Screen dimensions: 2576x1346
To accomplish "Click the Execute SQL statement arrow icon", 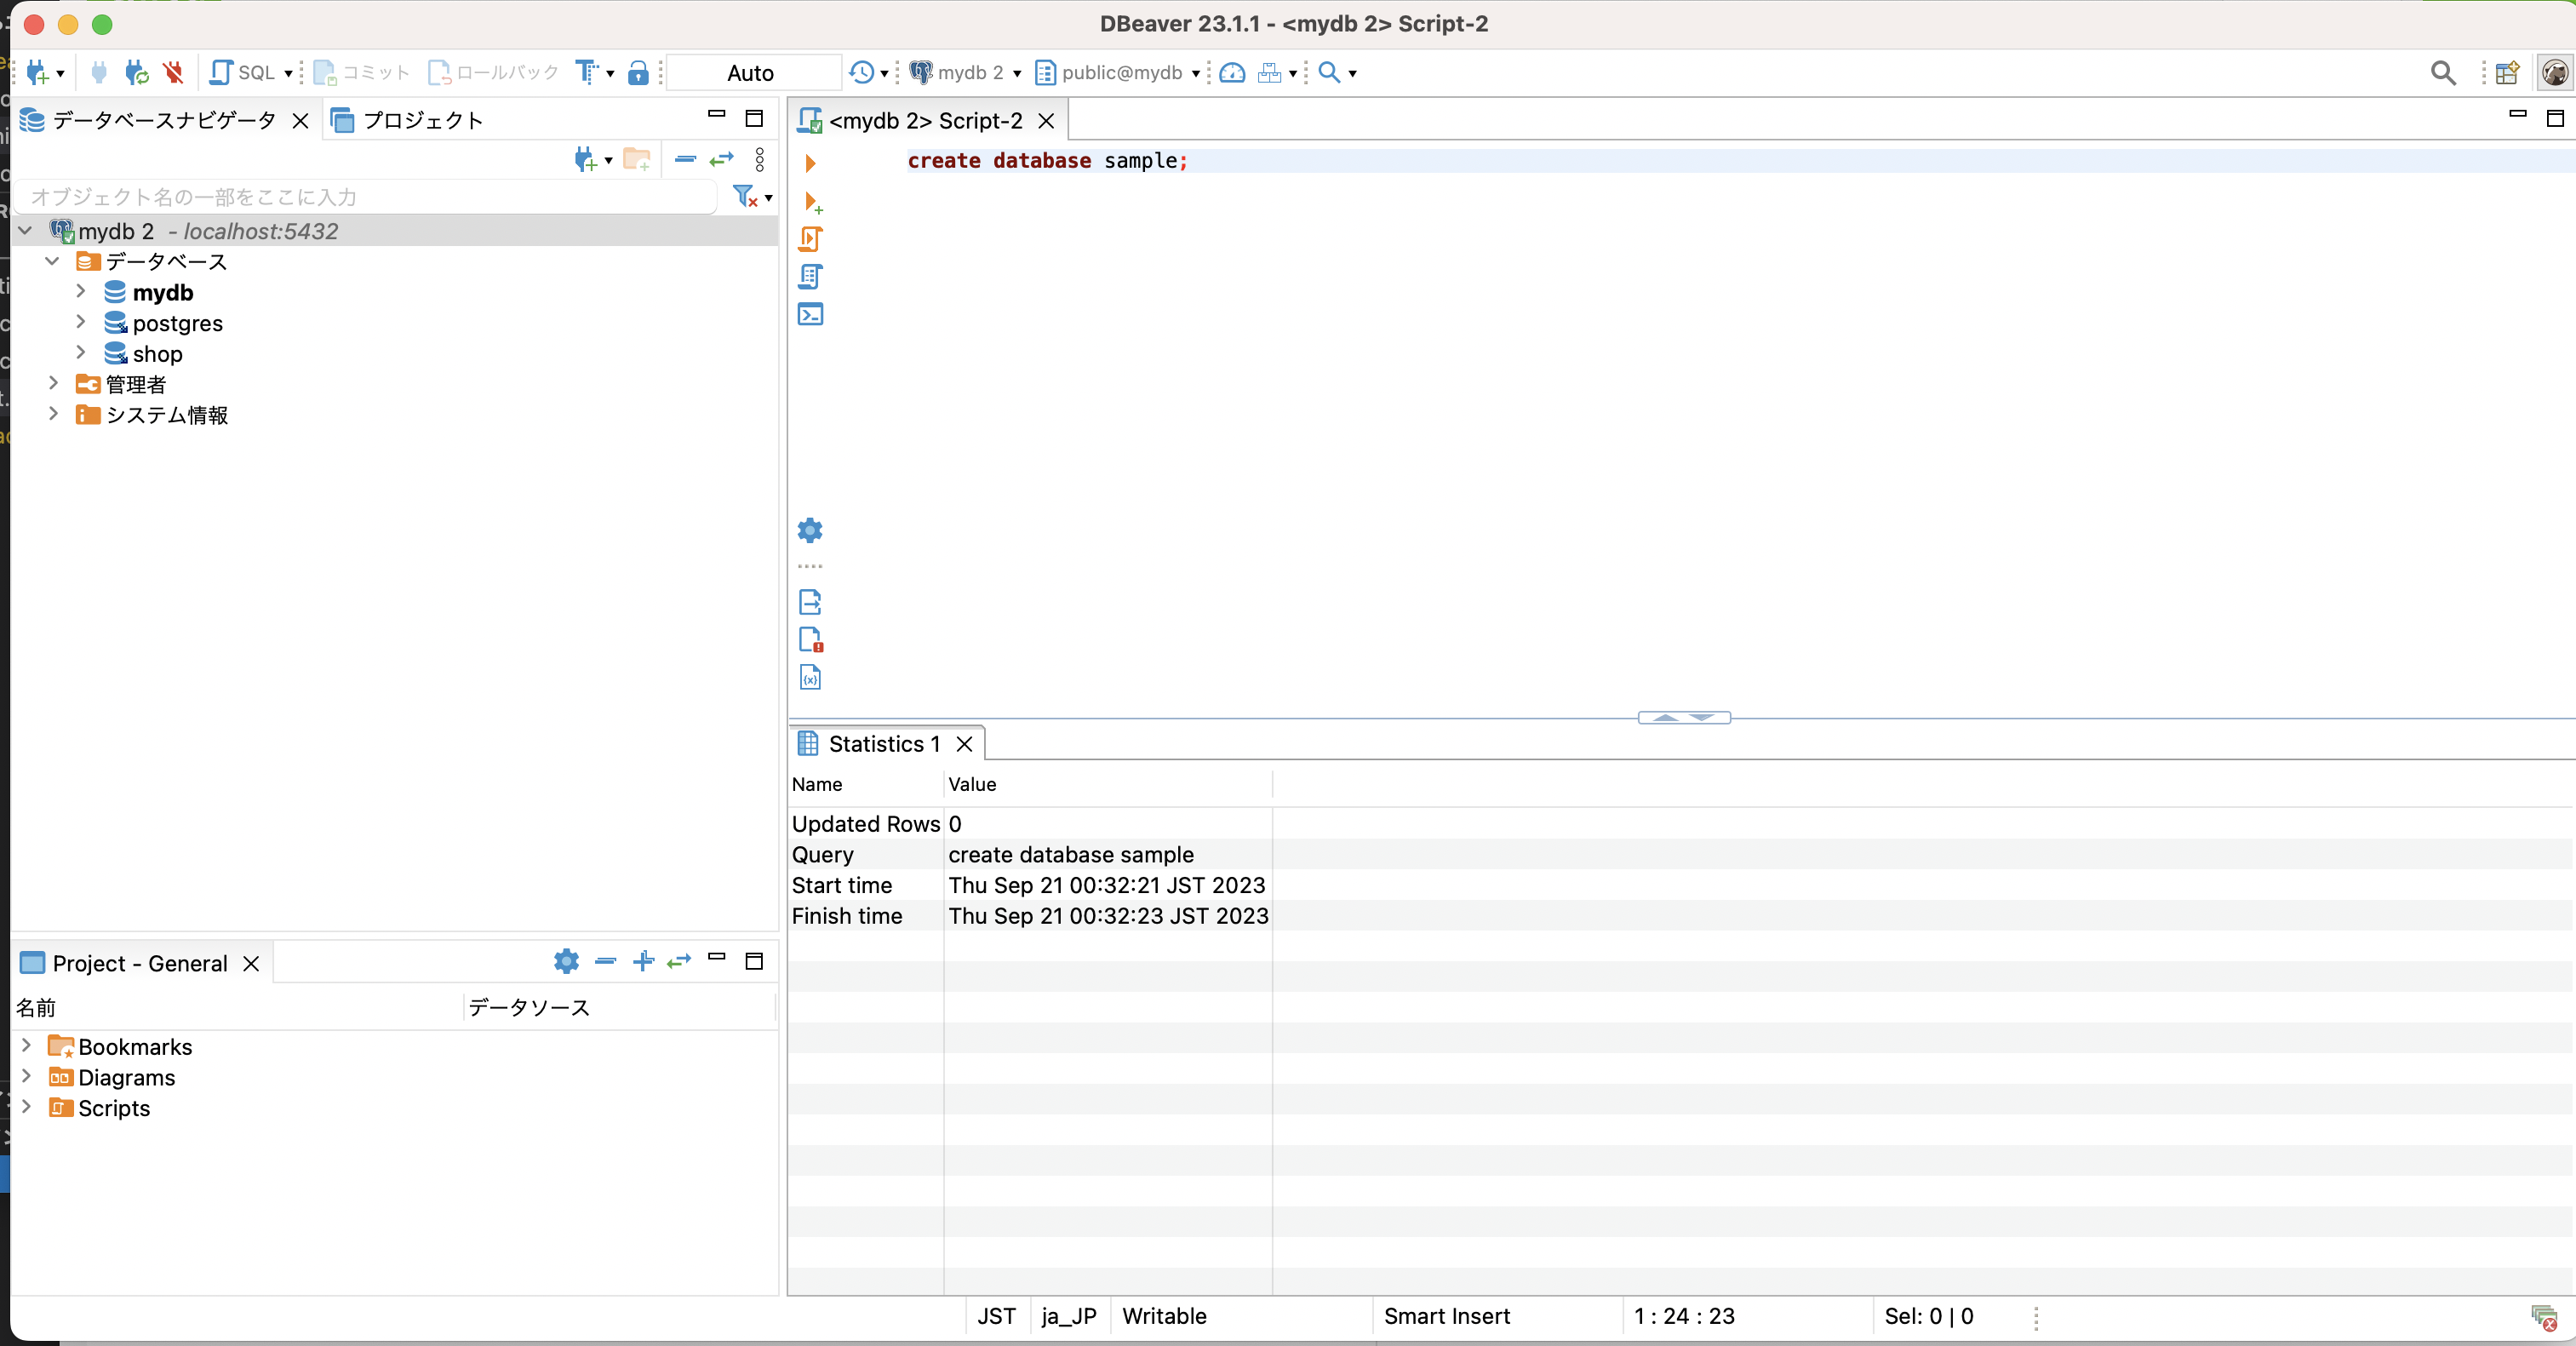I will (810, 163).
